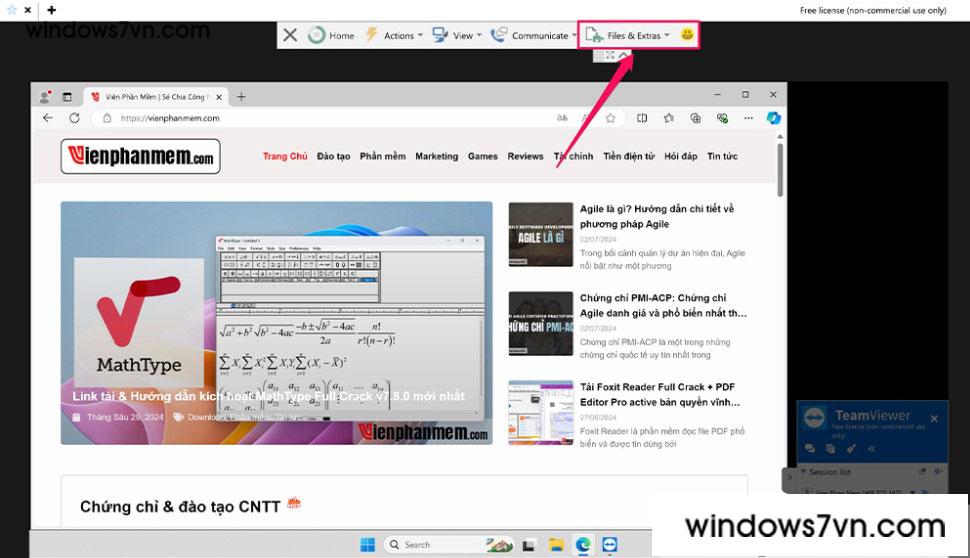Viewport: 970px width, 558px height.
Task: Collapse the Session list section
Action: point(804,471)
